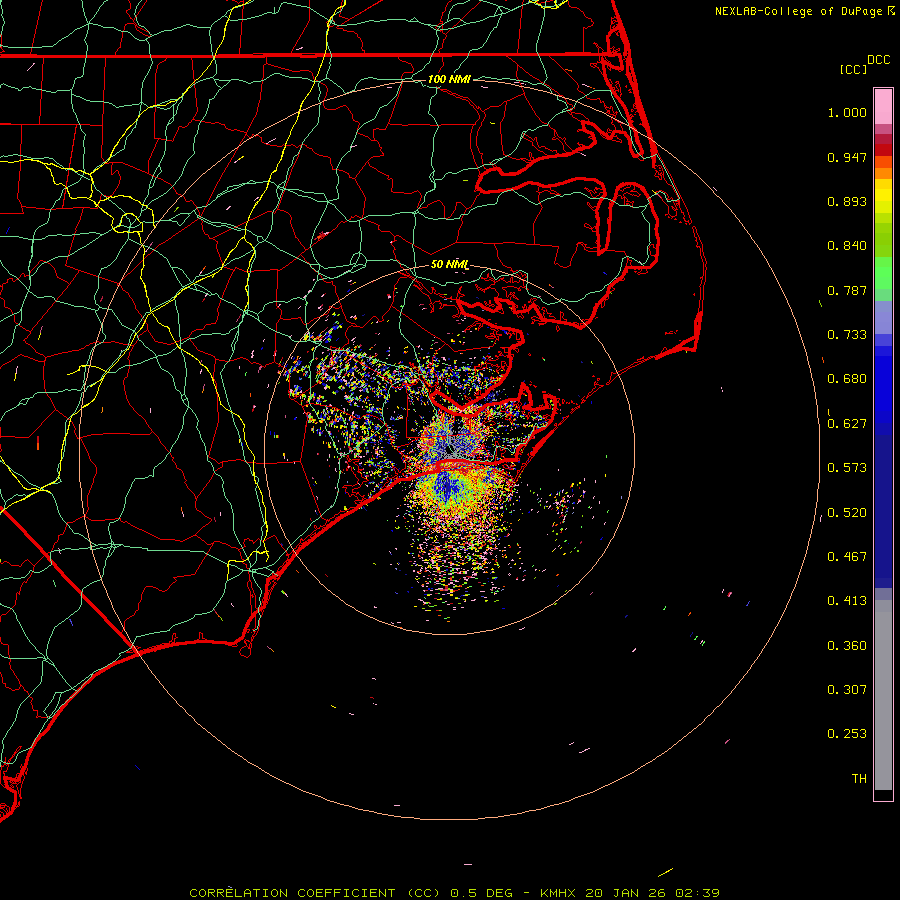
Task: Click the [CC] units label
Action: 853,69
